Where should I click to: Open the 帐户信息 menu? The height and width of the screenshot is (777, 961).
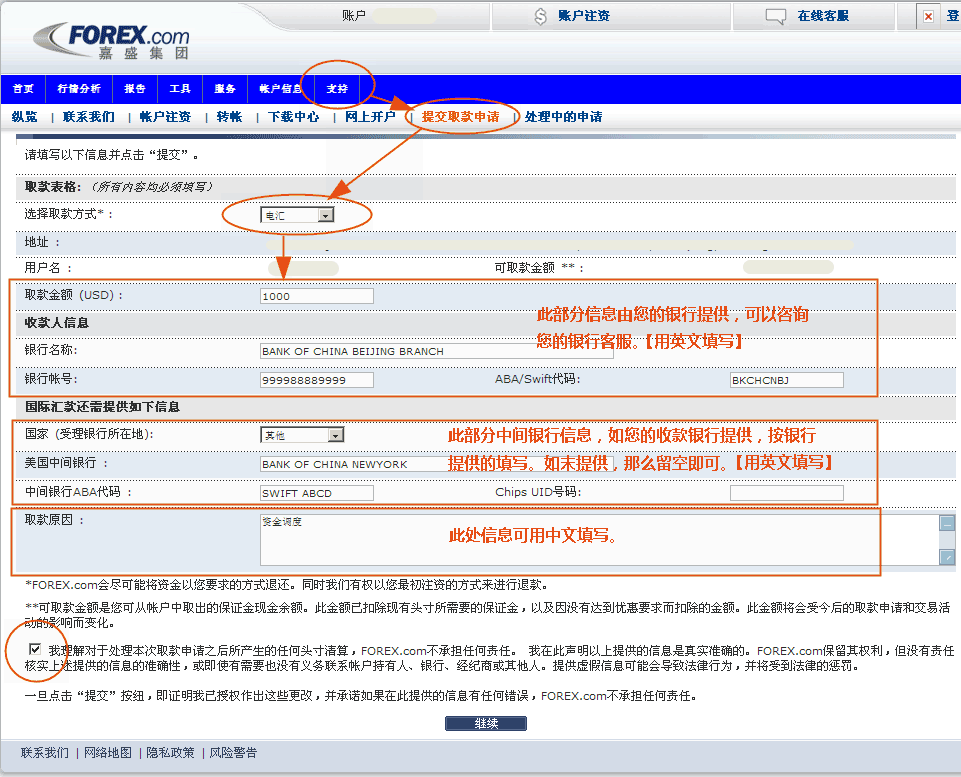(280, 89)
